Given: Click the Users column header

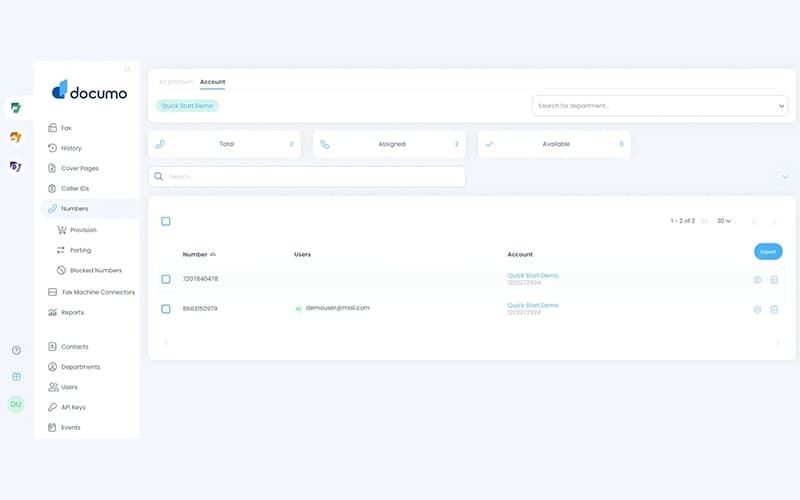Looking at the screenshot, I should 302,254.
